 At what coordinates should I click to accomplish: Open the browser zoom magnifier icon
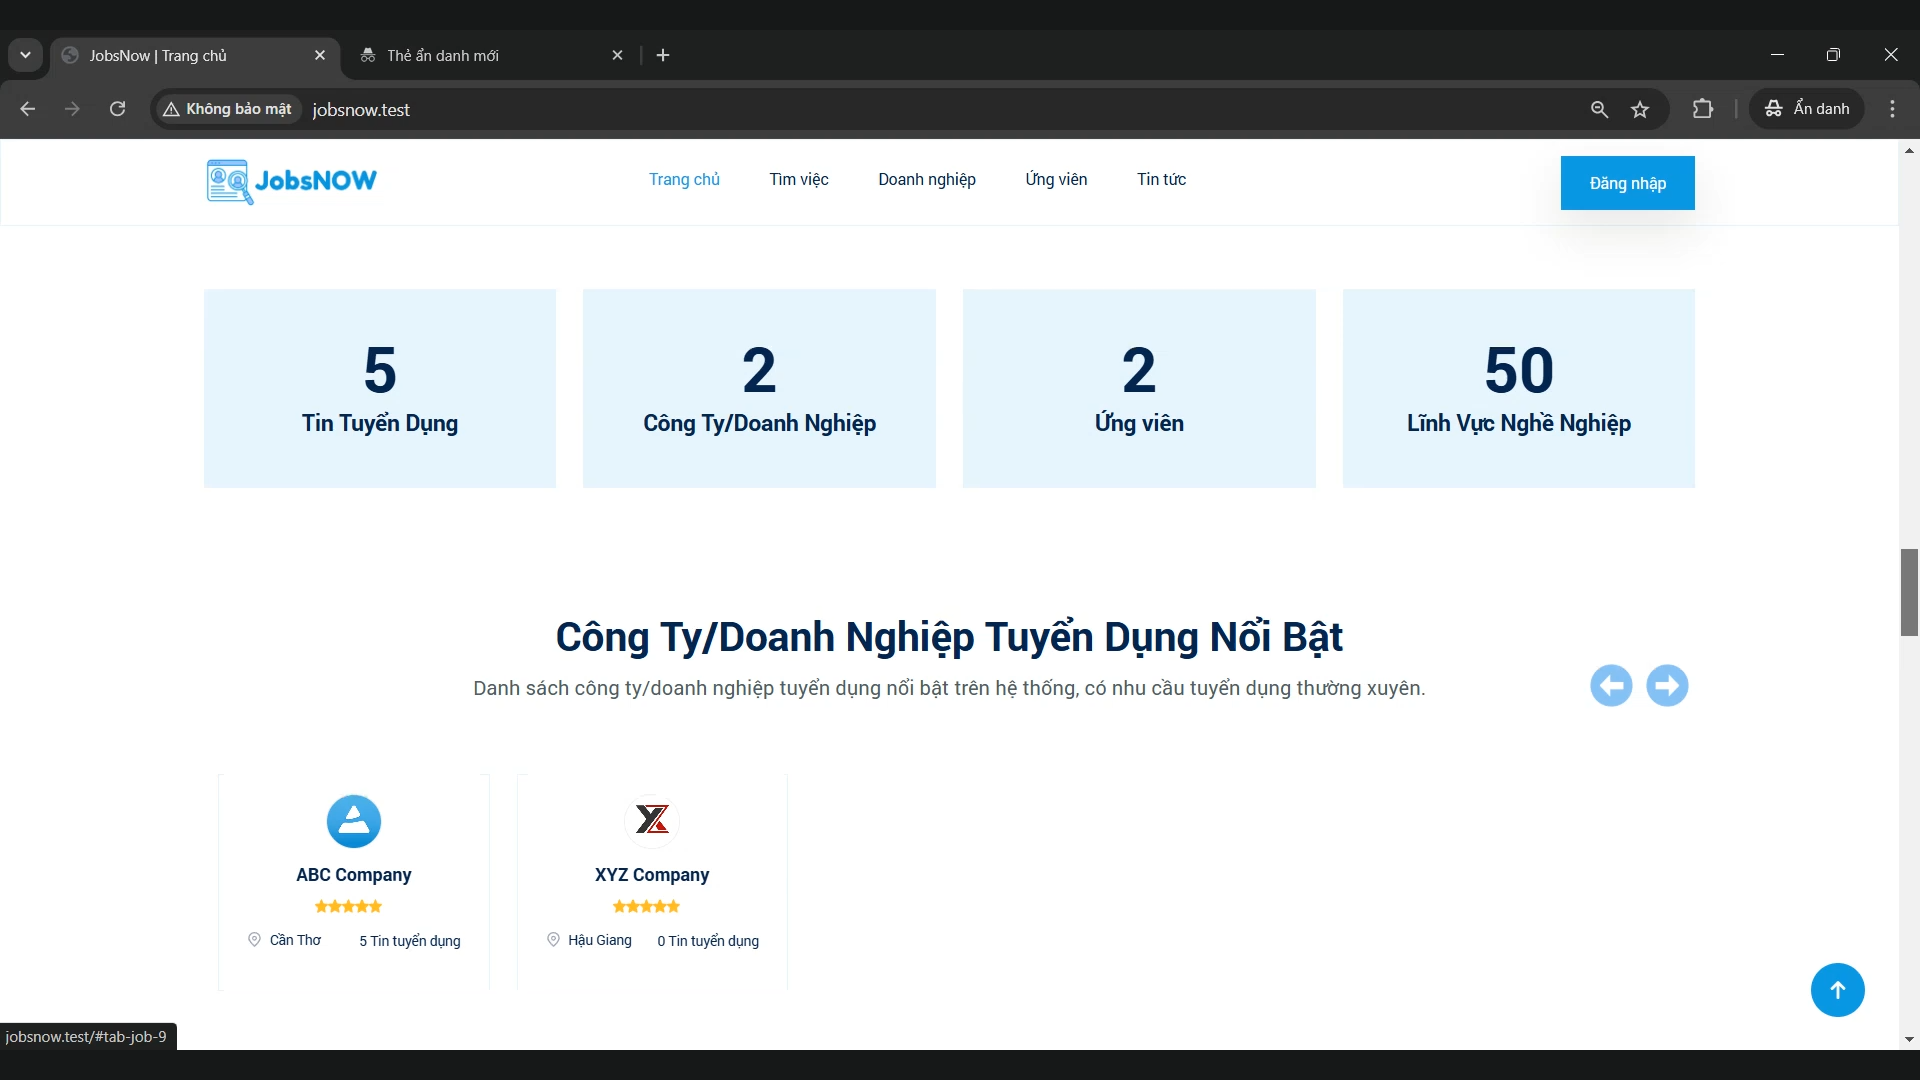(x=1599, y=109)
